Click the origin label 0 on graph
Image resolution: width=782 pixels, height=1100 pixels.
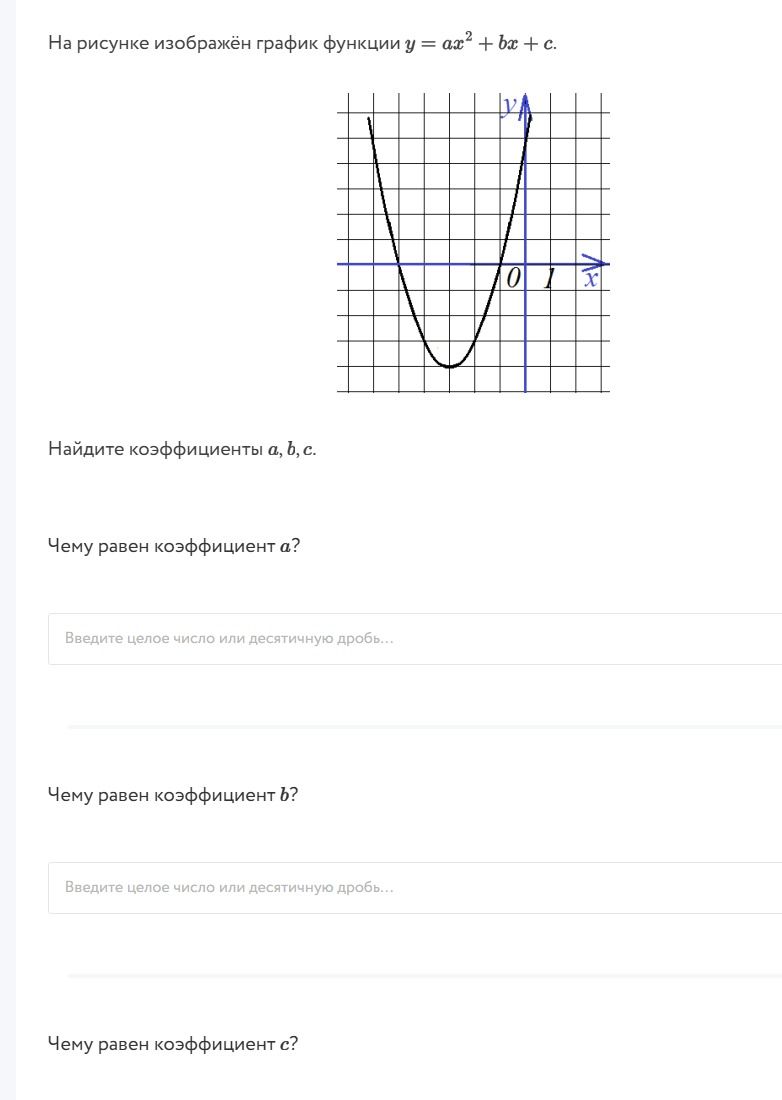(513, 279)
